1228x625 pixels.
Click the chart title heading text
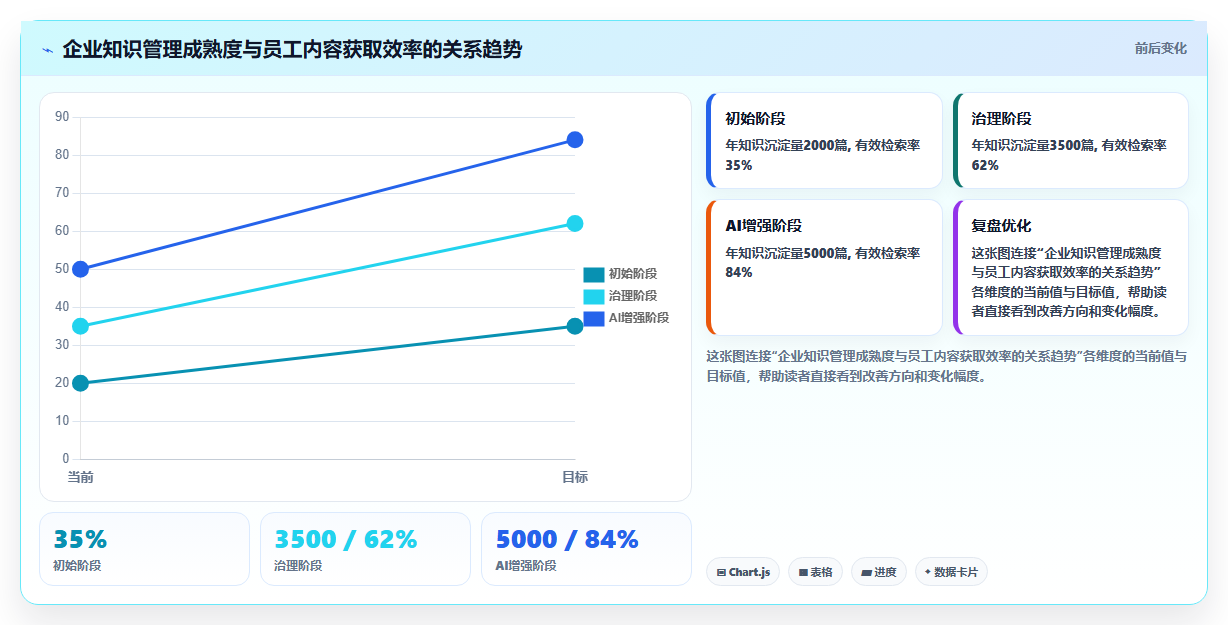(x=292, y=49)
